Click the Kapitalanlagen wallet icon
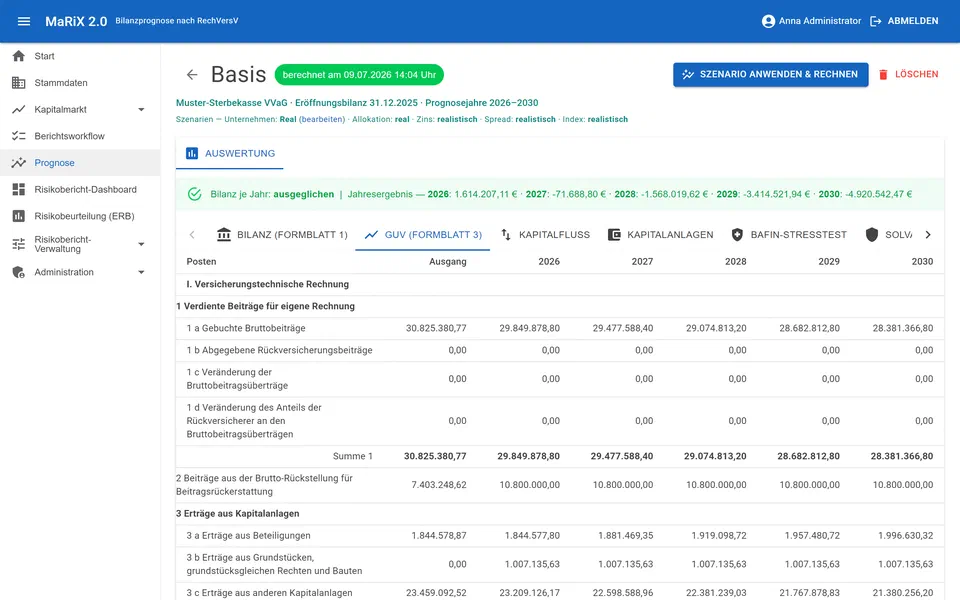This screenshot has height=600, width=960. (x=614, y=234)
